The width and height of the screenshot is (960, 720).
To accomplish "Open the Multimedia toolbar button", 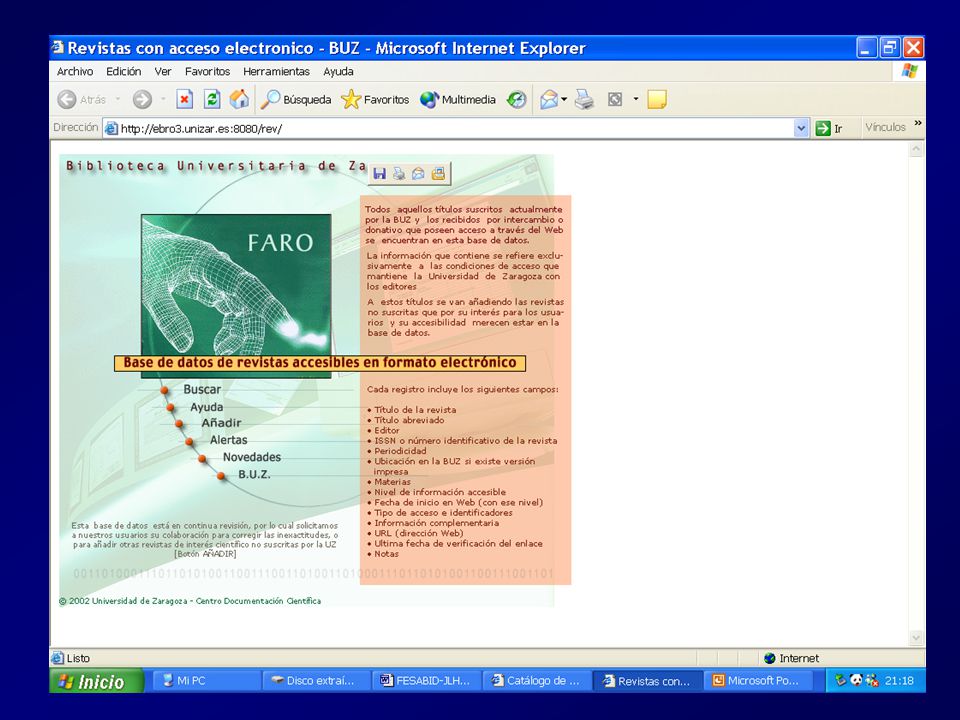I will (x=458, y=99).
